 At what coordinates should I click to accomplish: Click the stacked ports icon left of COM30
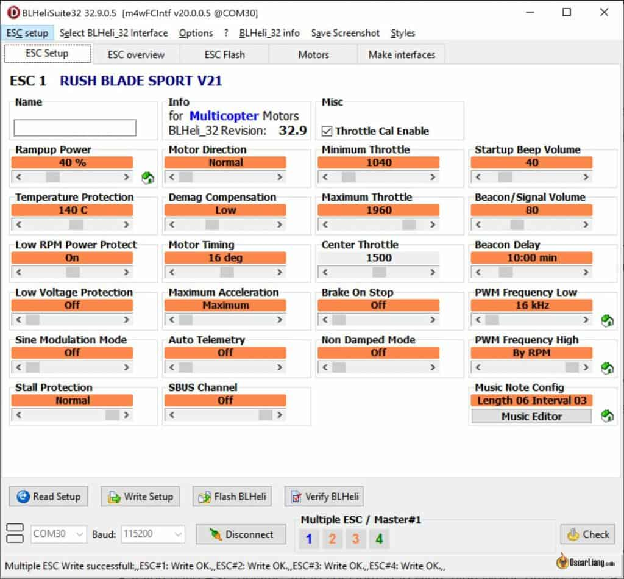pos(15,533)
